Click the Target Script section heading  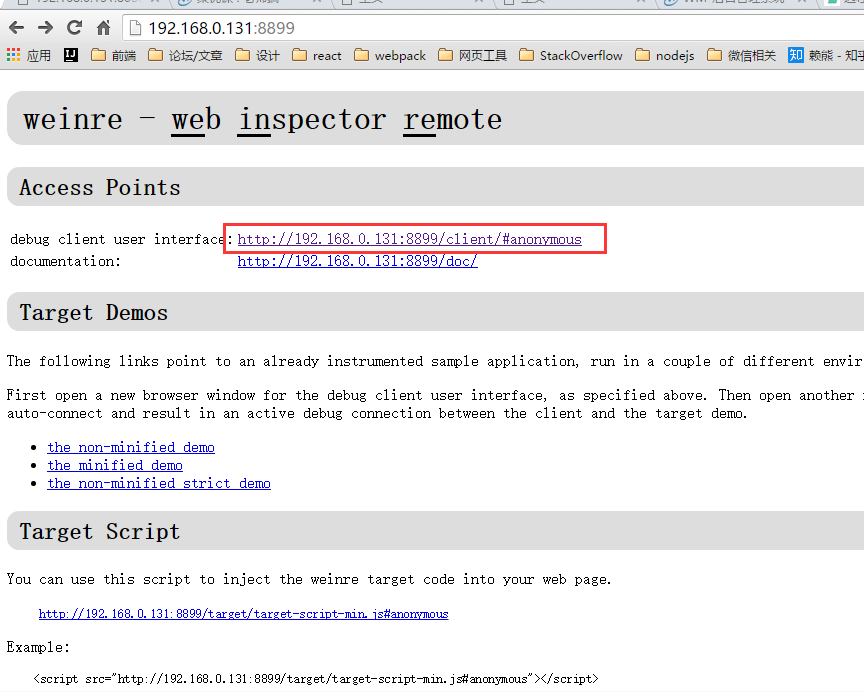[100, 532]
